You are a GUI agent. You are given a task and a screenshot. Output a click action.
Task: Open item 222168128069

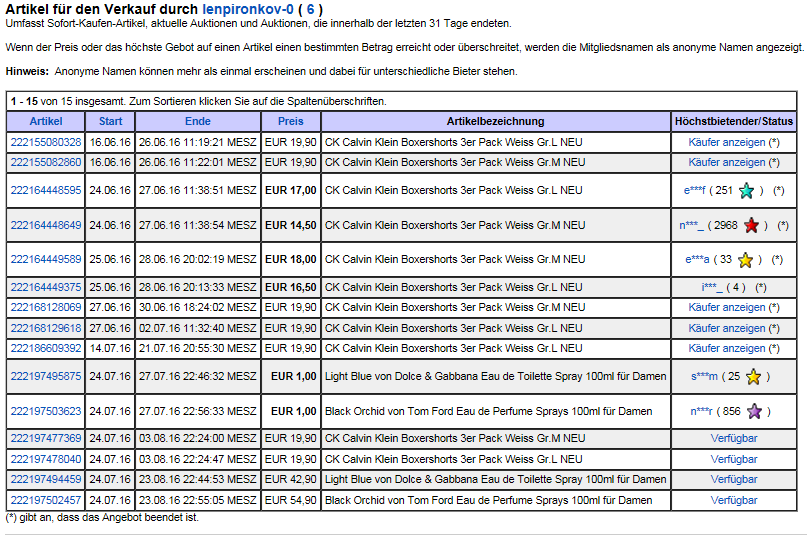[46, 307]
